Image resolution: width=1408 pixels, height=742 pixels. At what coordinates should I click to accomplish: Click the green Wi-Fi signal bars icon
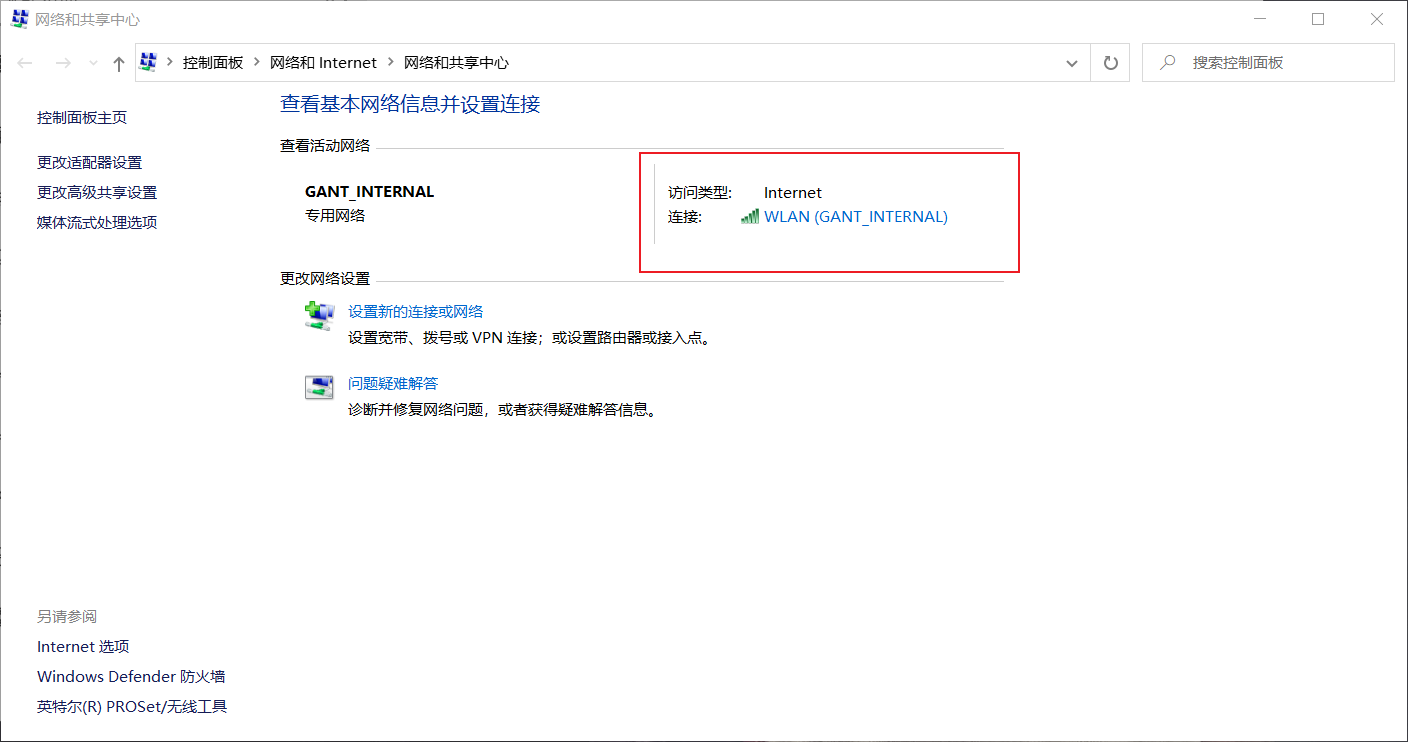(750, 216)
